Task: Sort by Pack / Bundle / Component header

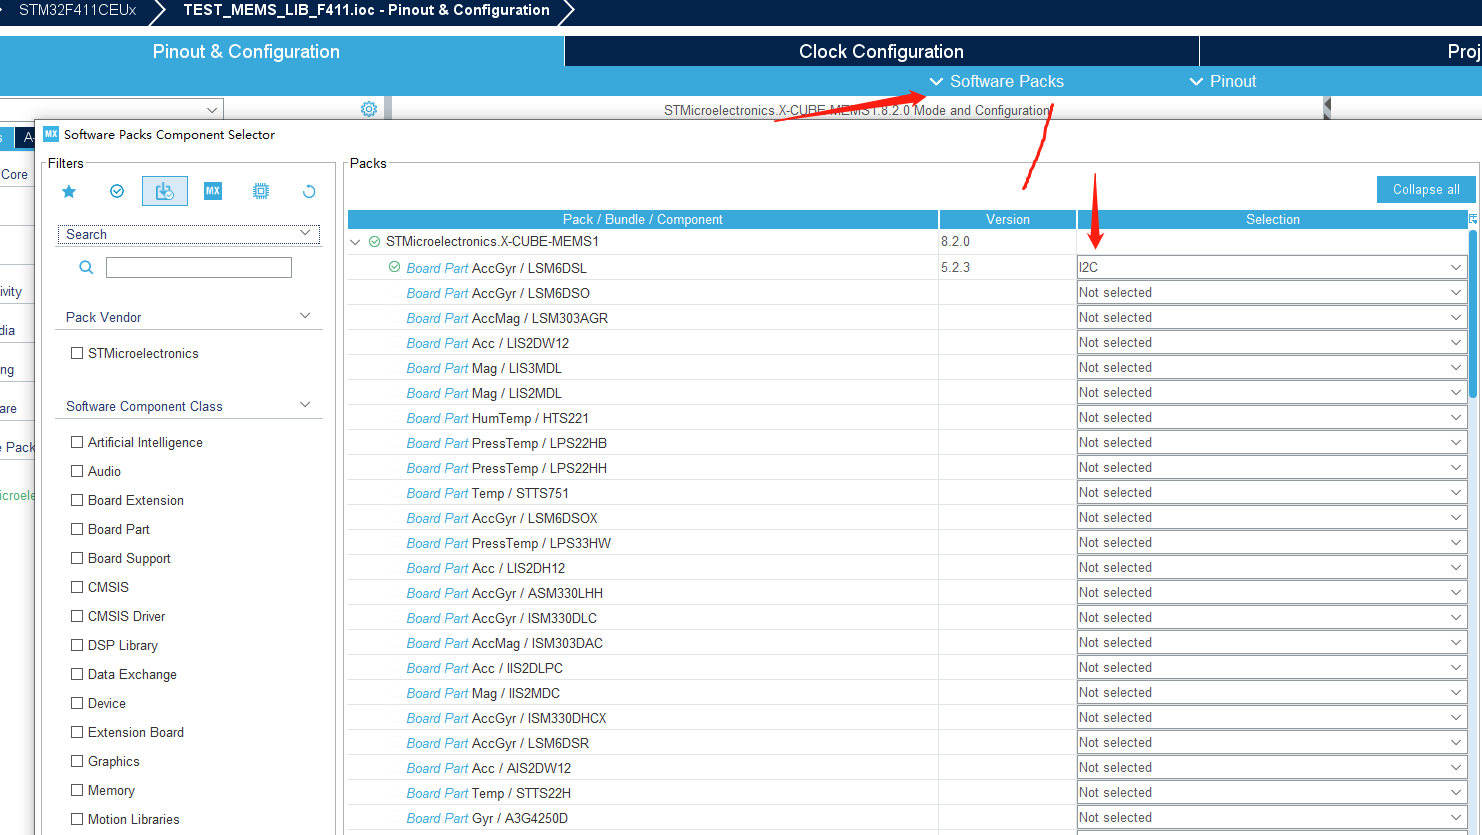Action: [x=642, y=219]
